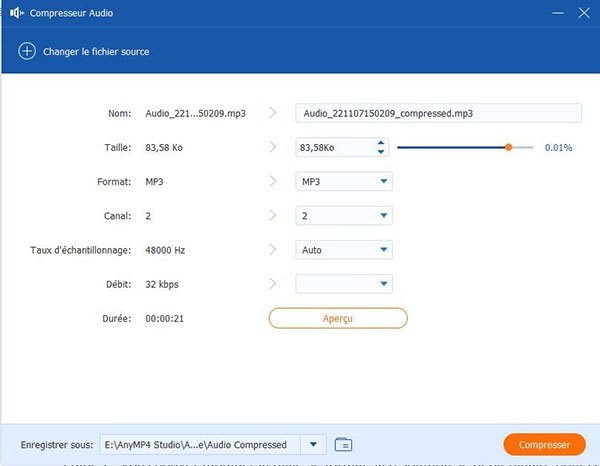Click source file name Audio_221...50209.mp3
Image resolution: width=600 pixels, height=466 pixels.
(196, 114)
